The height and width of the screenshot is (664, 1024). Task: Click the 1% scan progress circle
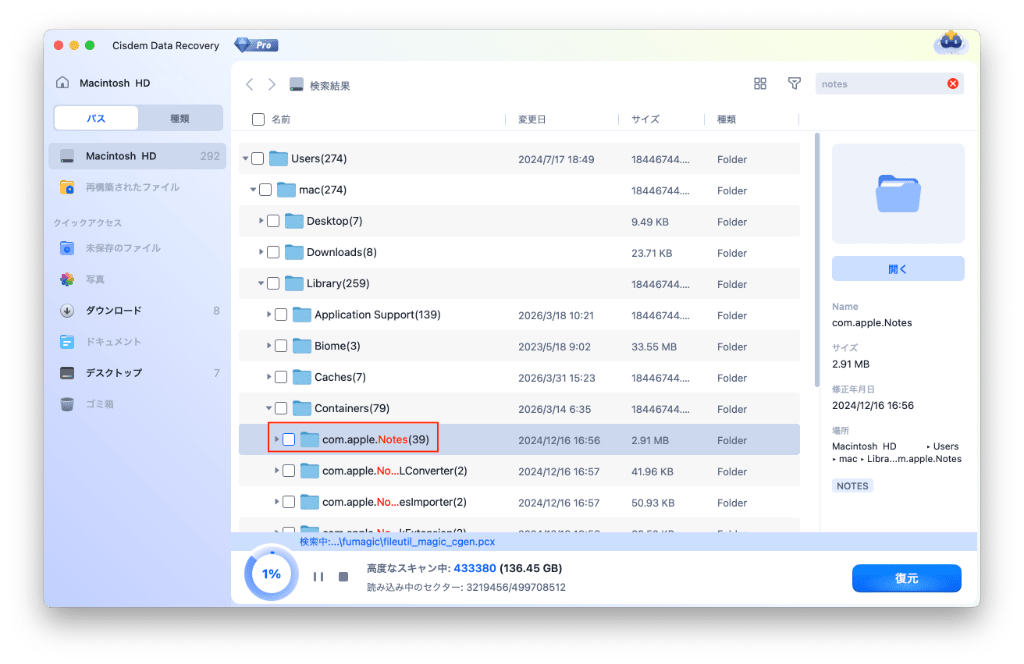point(271,575)
